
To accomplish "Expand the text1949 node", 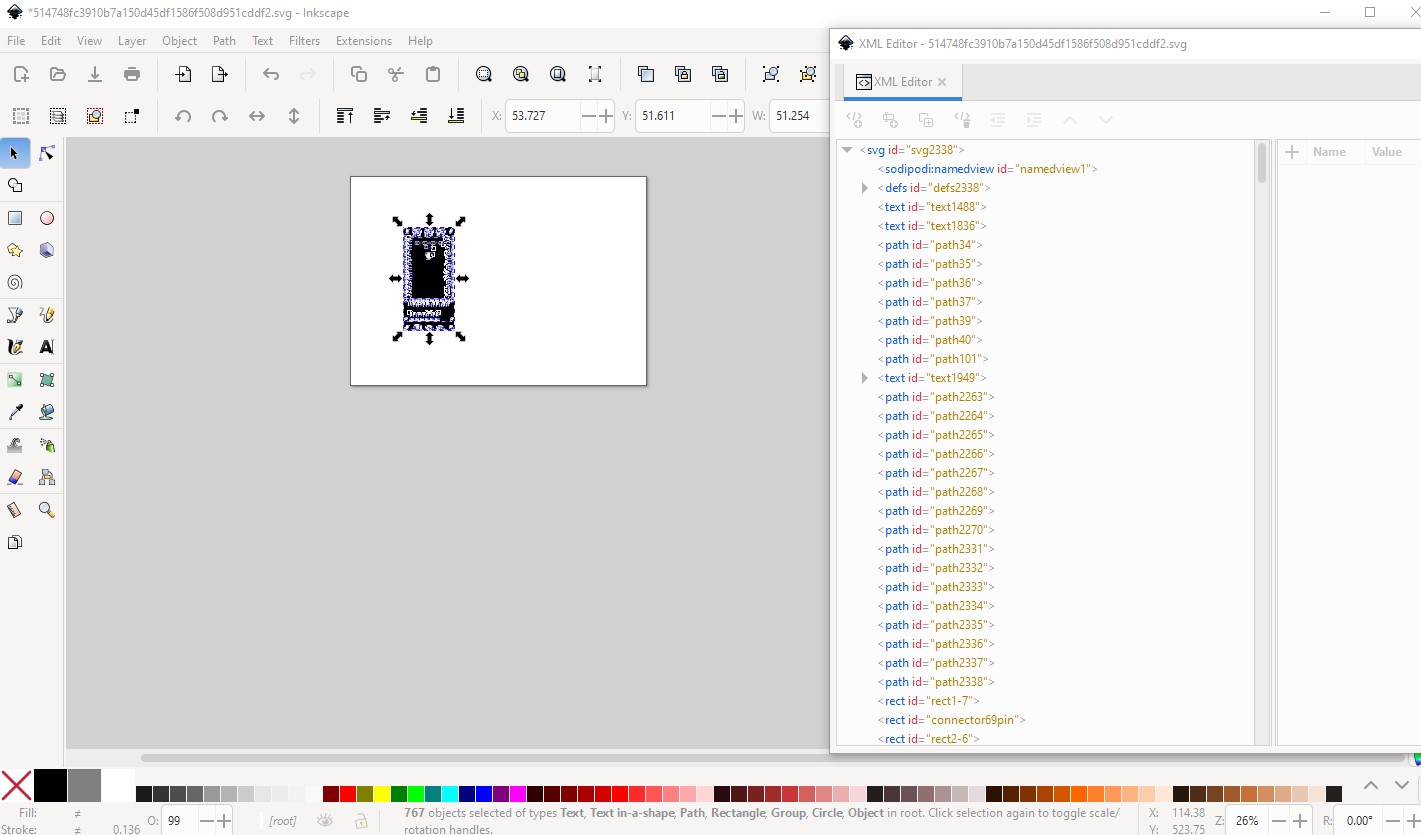I will (865, 378).
